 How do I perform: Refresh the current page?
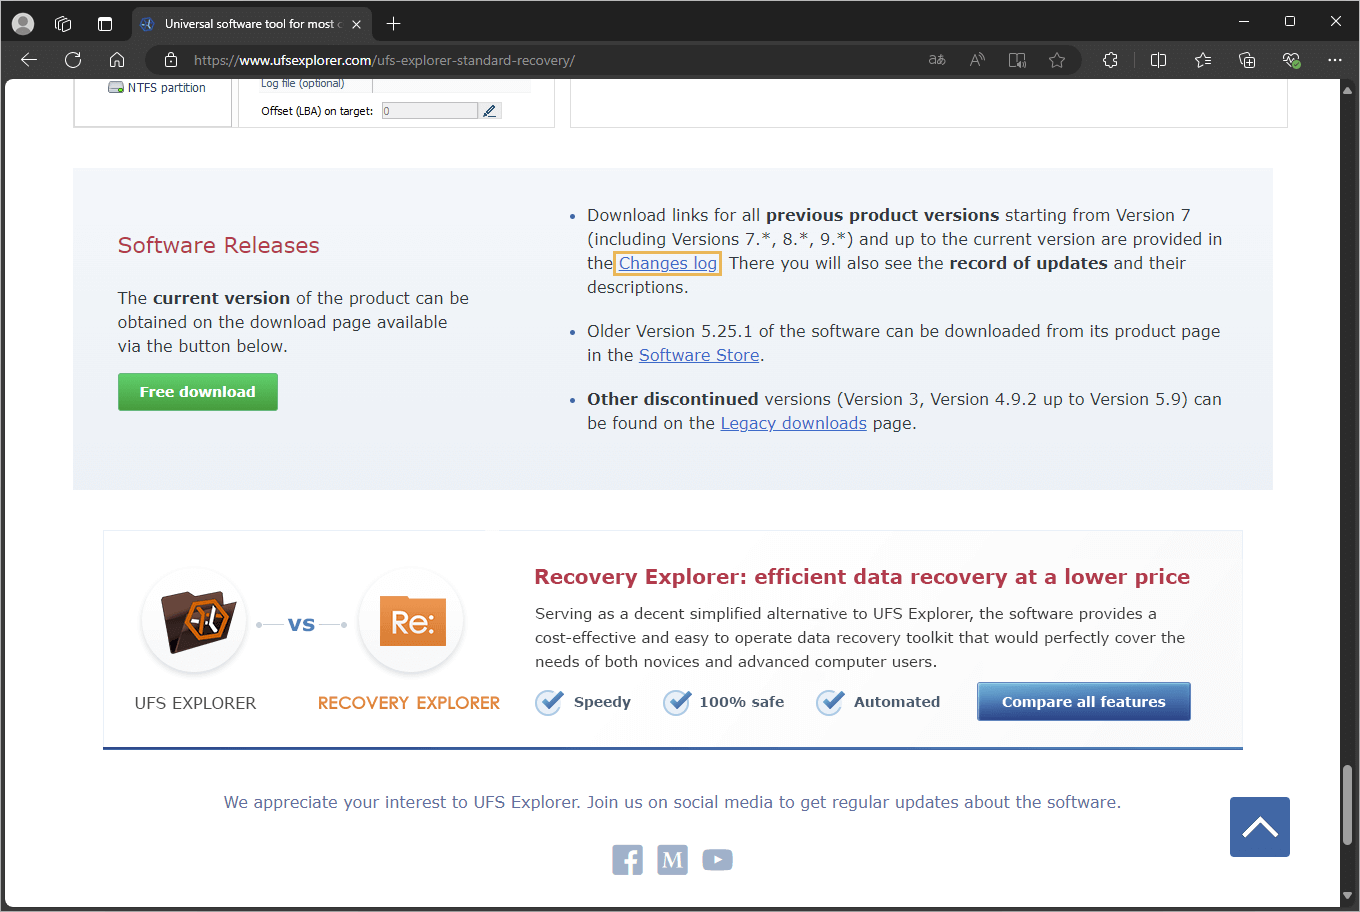tap(73, 60)
